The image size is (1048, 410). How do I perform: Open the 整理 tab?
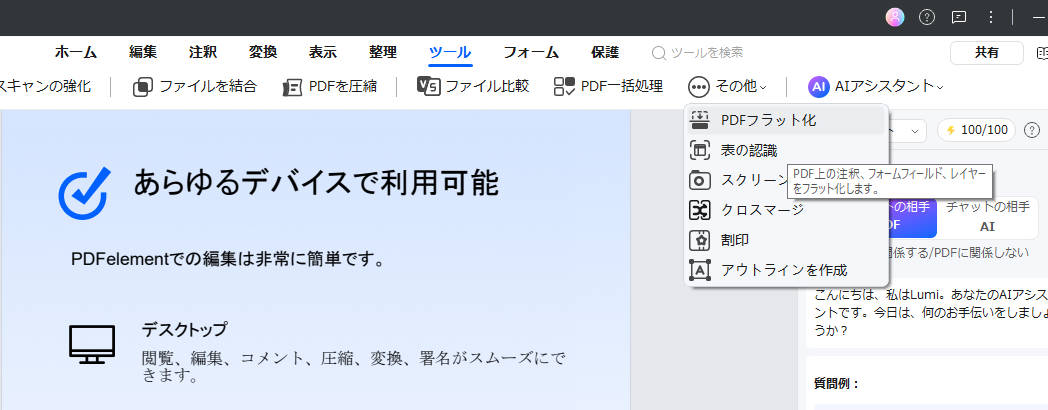click(383, 52)
